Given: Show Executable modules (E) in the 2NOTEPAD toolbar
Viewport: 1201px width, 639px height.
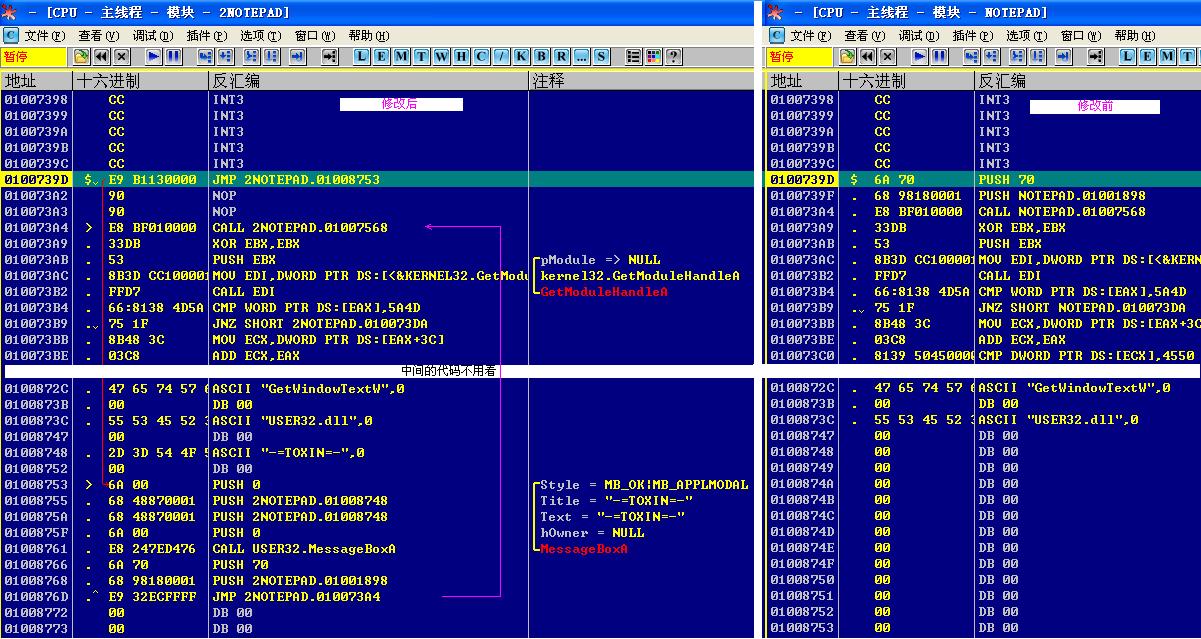Looking at the screenshot, I should [382, 57].
